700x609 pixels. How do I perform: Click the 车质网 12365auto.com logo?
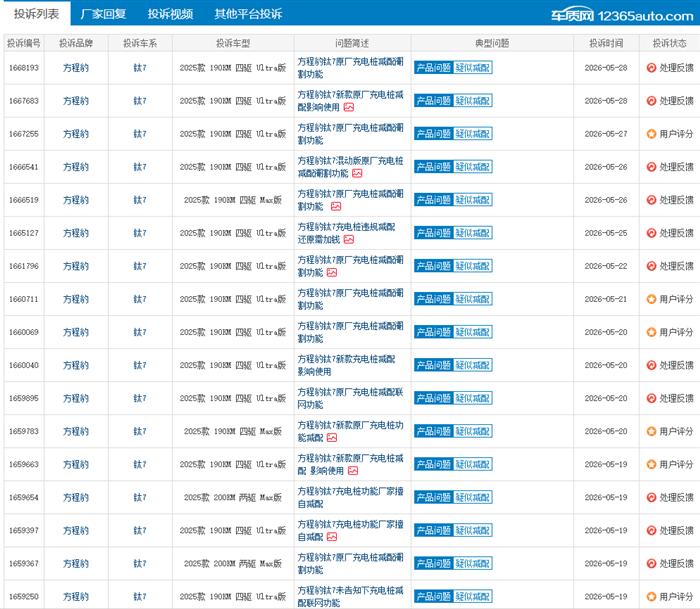pyautogui.click(x=622, y=16)
